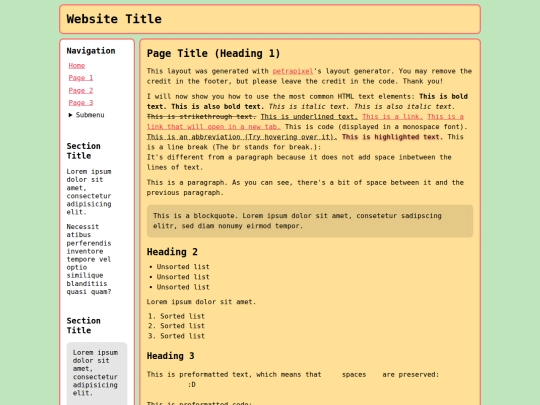Image resolution: width=540 pixels, height=405 pixels.
Task: Click the Heading 3 title
Action: pos(170,356)
